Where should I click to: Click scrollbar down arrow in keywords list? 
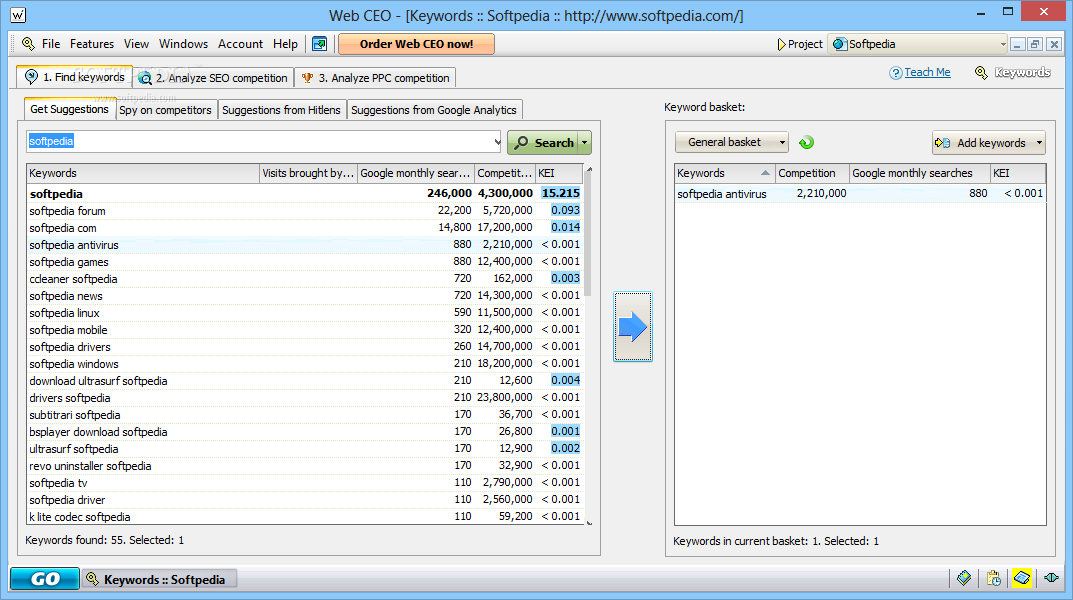[589, 522]
